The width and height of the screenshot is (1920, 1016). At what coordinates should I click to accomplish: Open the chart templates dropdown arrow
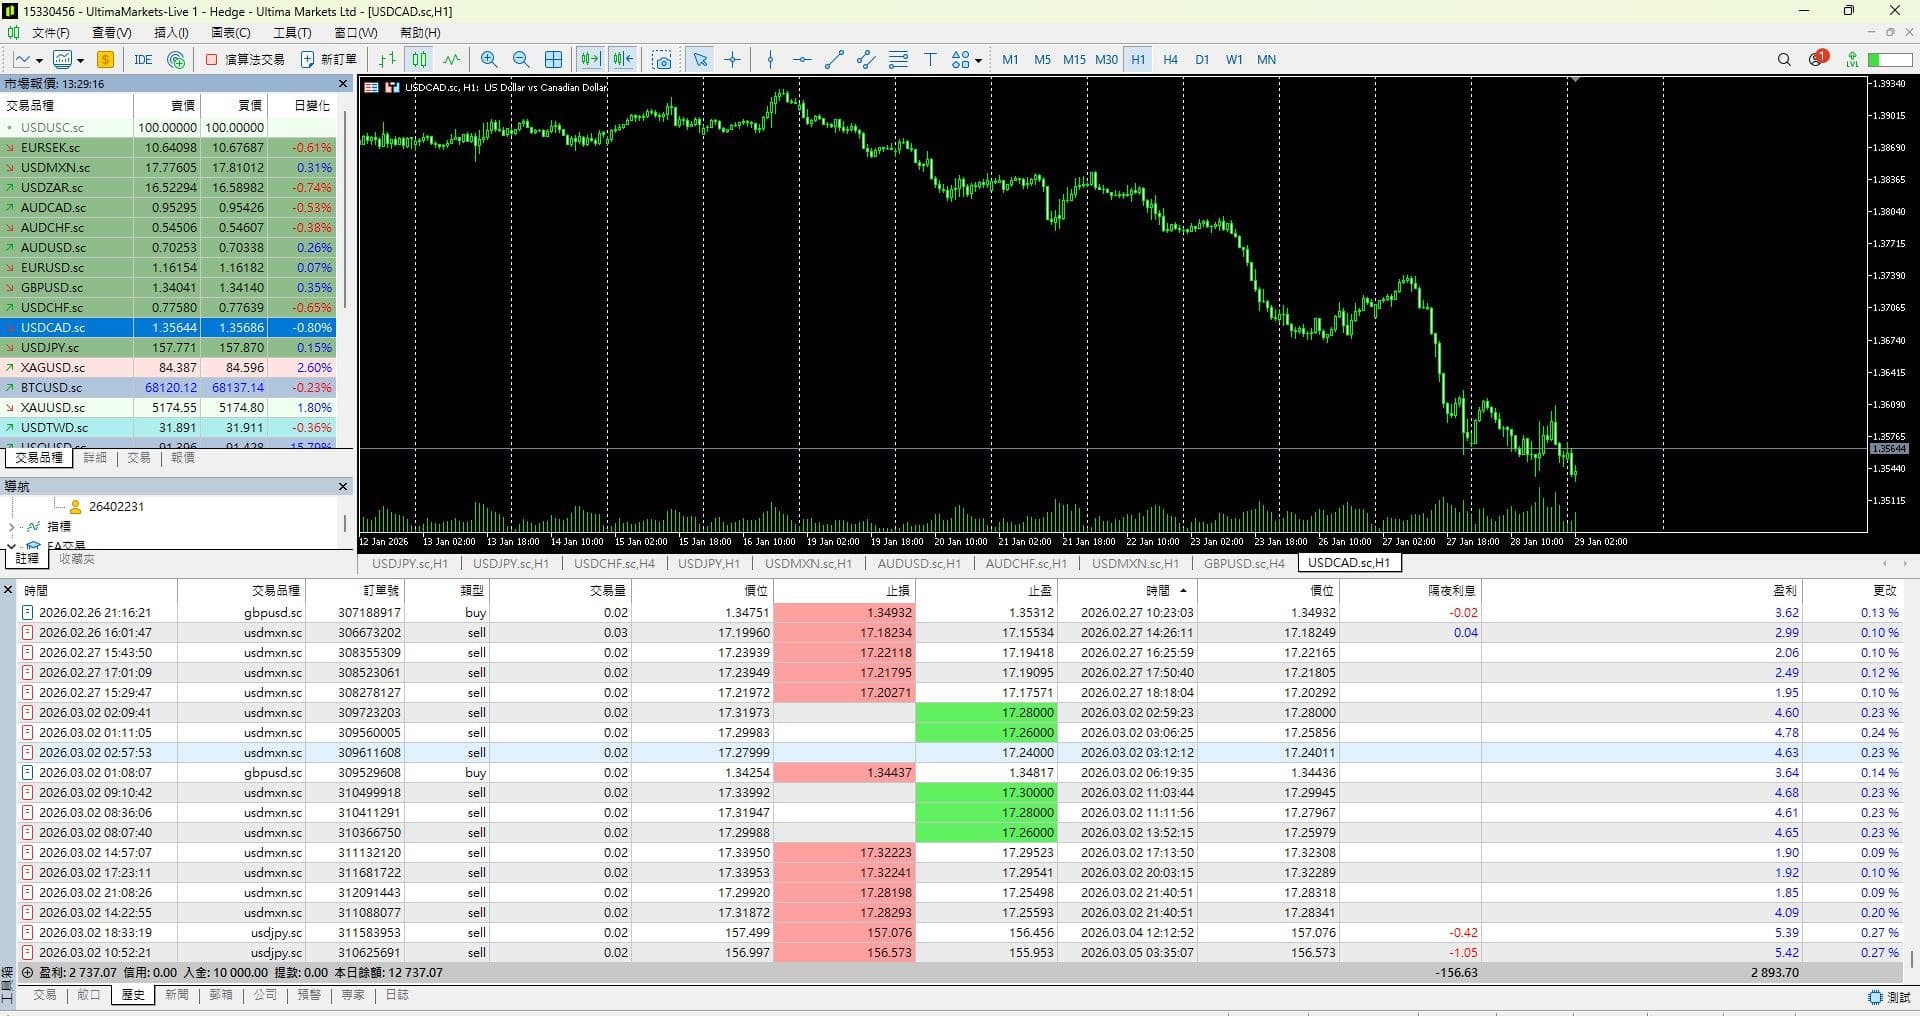80,60
